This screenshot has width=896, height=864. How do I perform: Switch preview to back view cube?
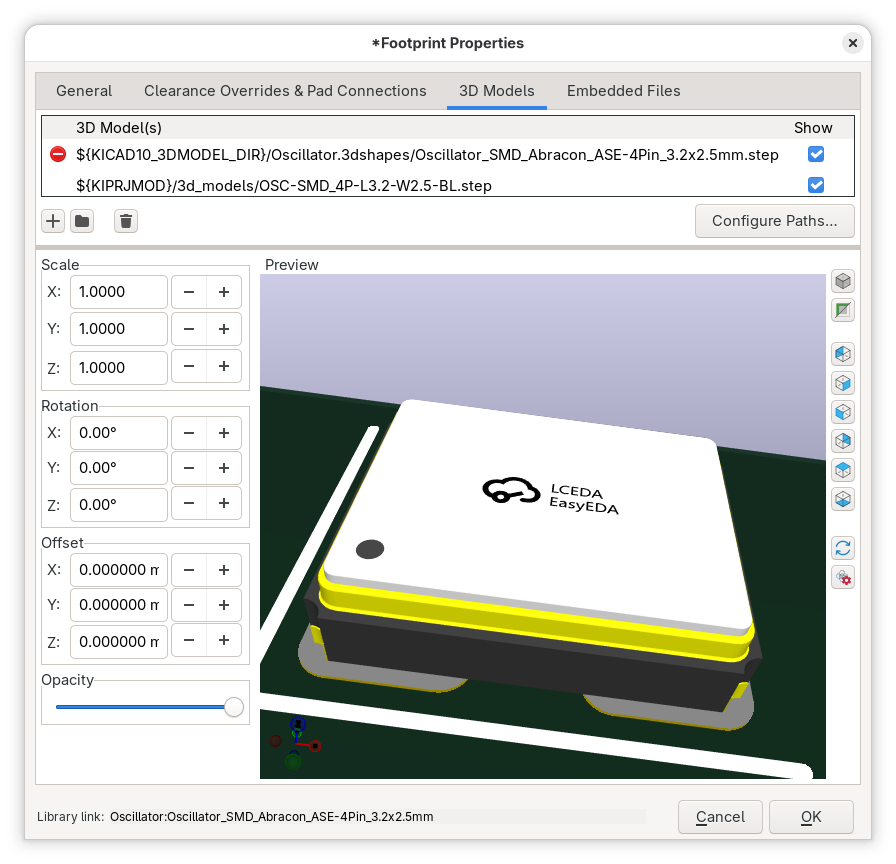[x=843, y=441]
